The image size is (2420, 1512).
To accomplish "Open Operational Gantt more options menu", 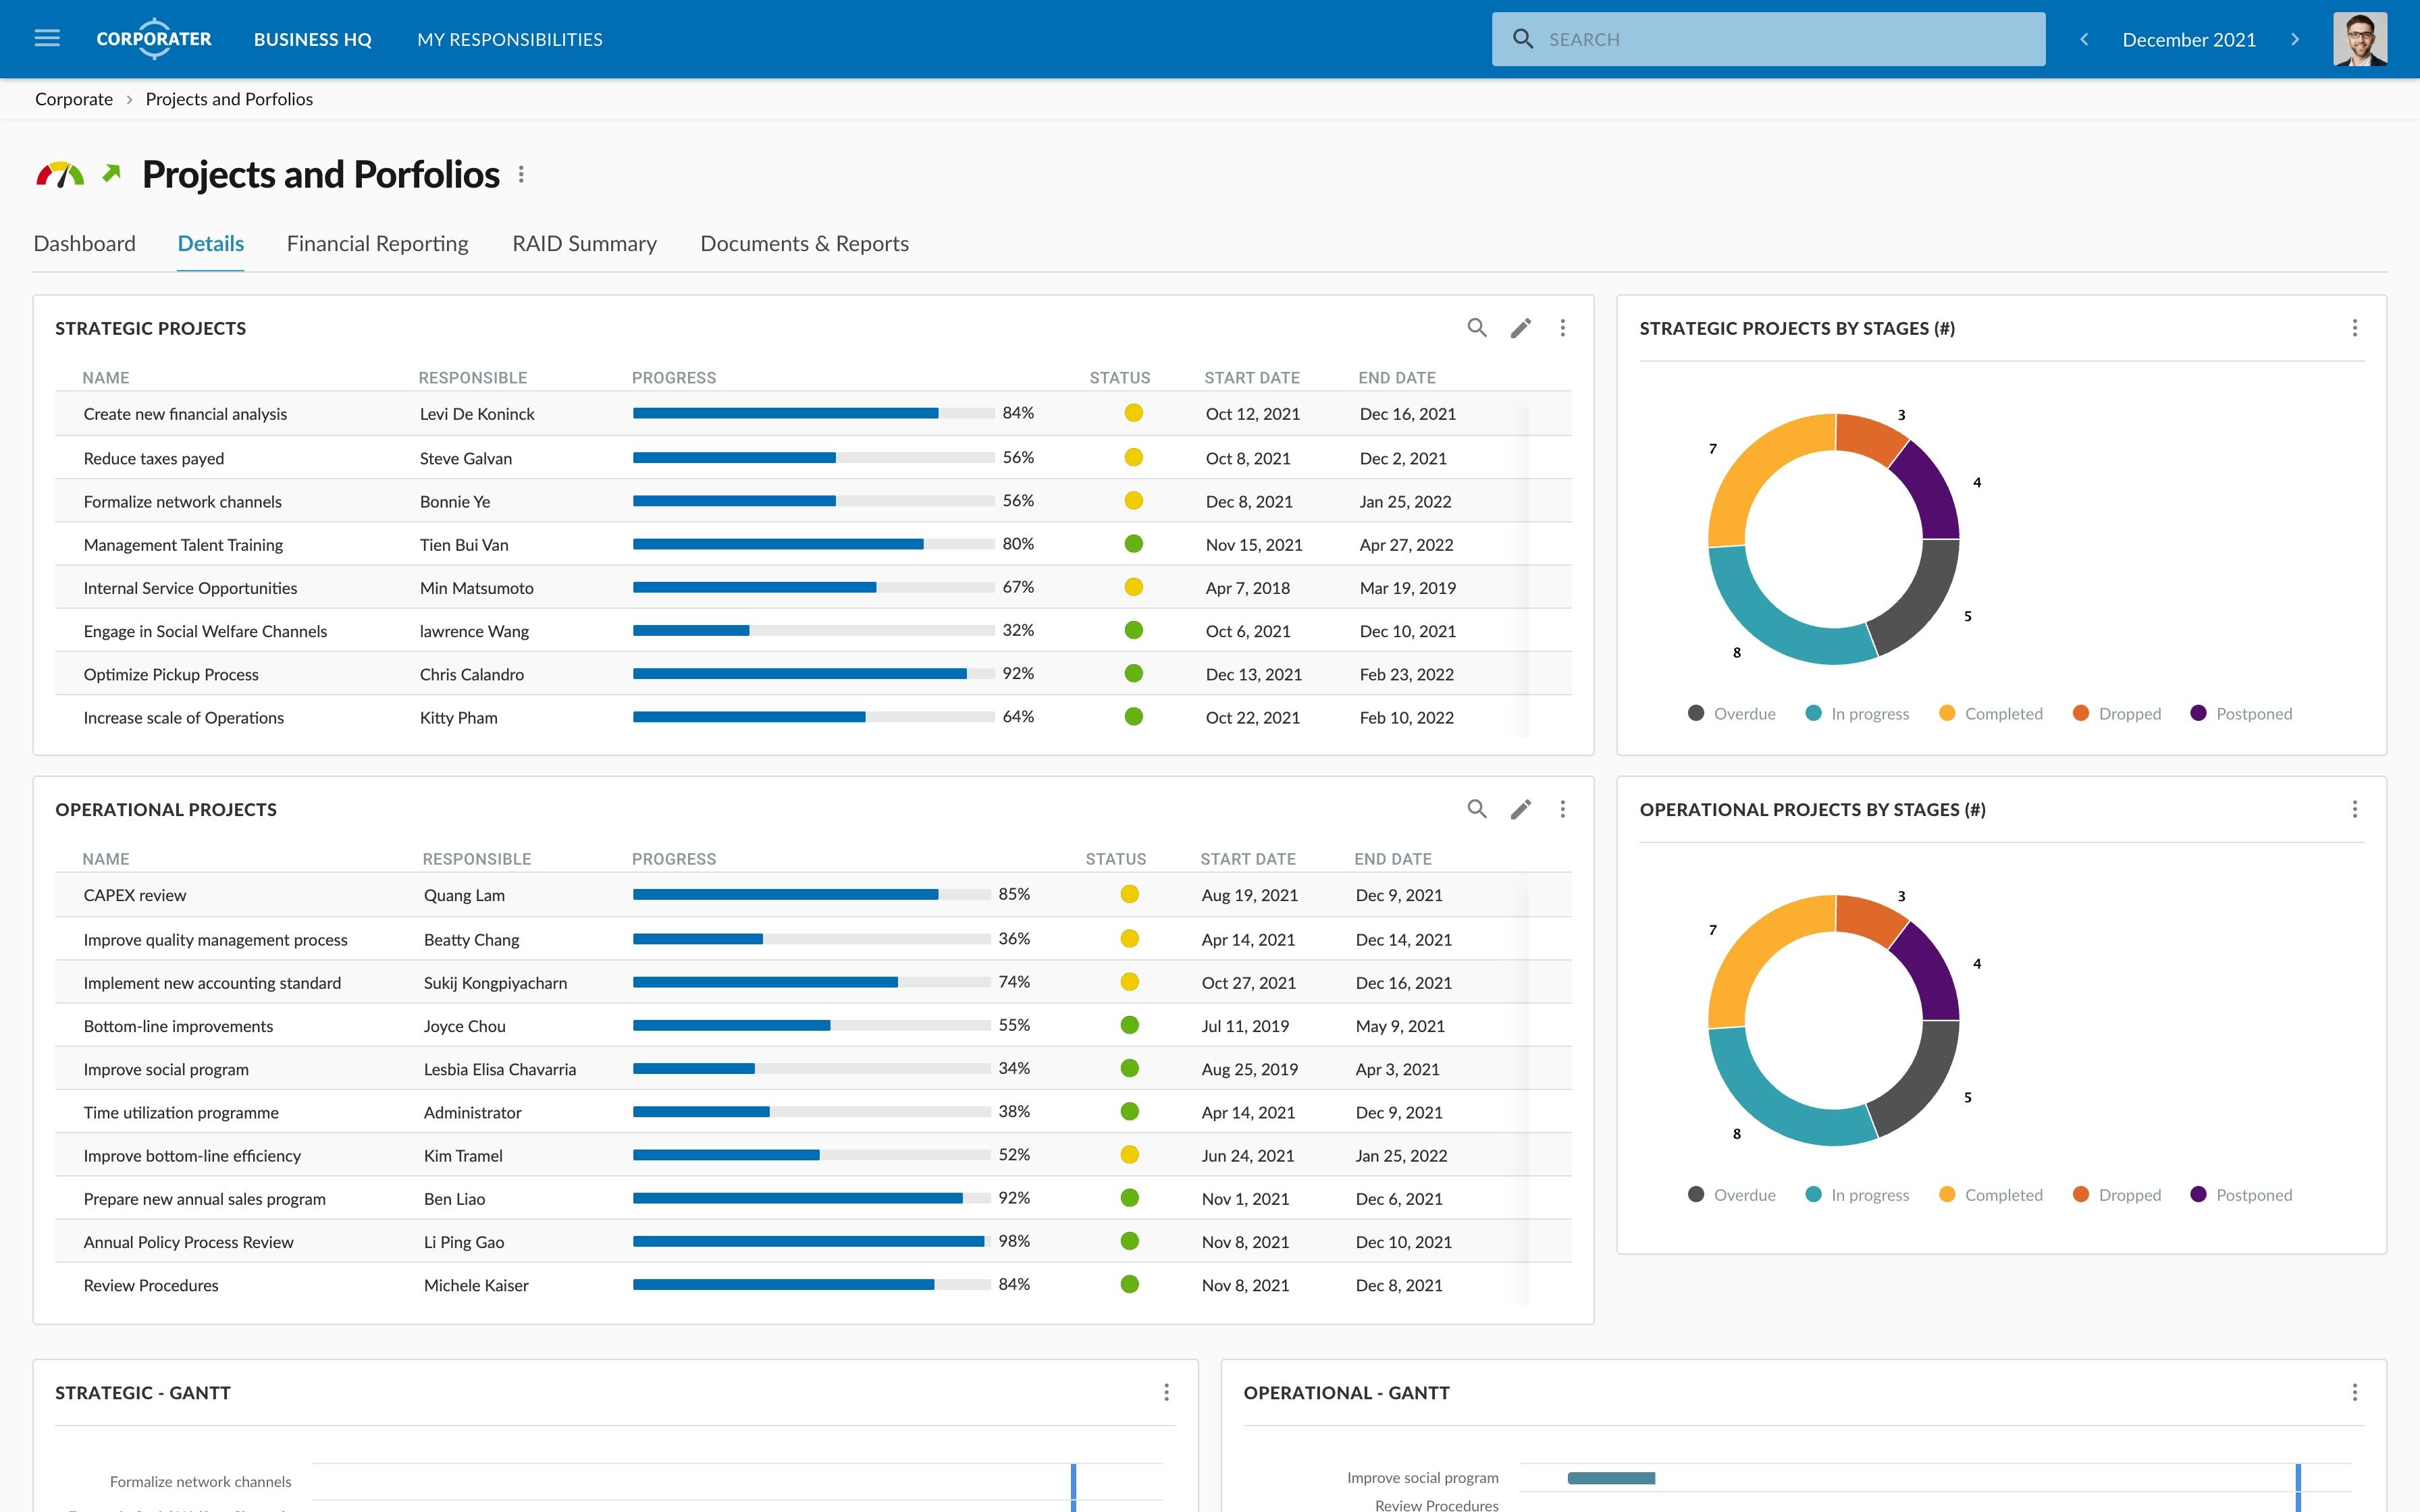I will pyautogui.click(x=2354, y=1392).
